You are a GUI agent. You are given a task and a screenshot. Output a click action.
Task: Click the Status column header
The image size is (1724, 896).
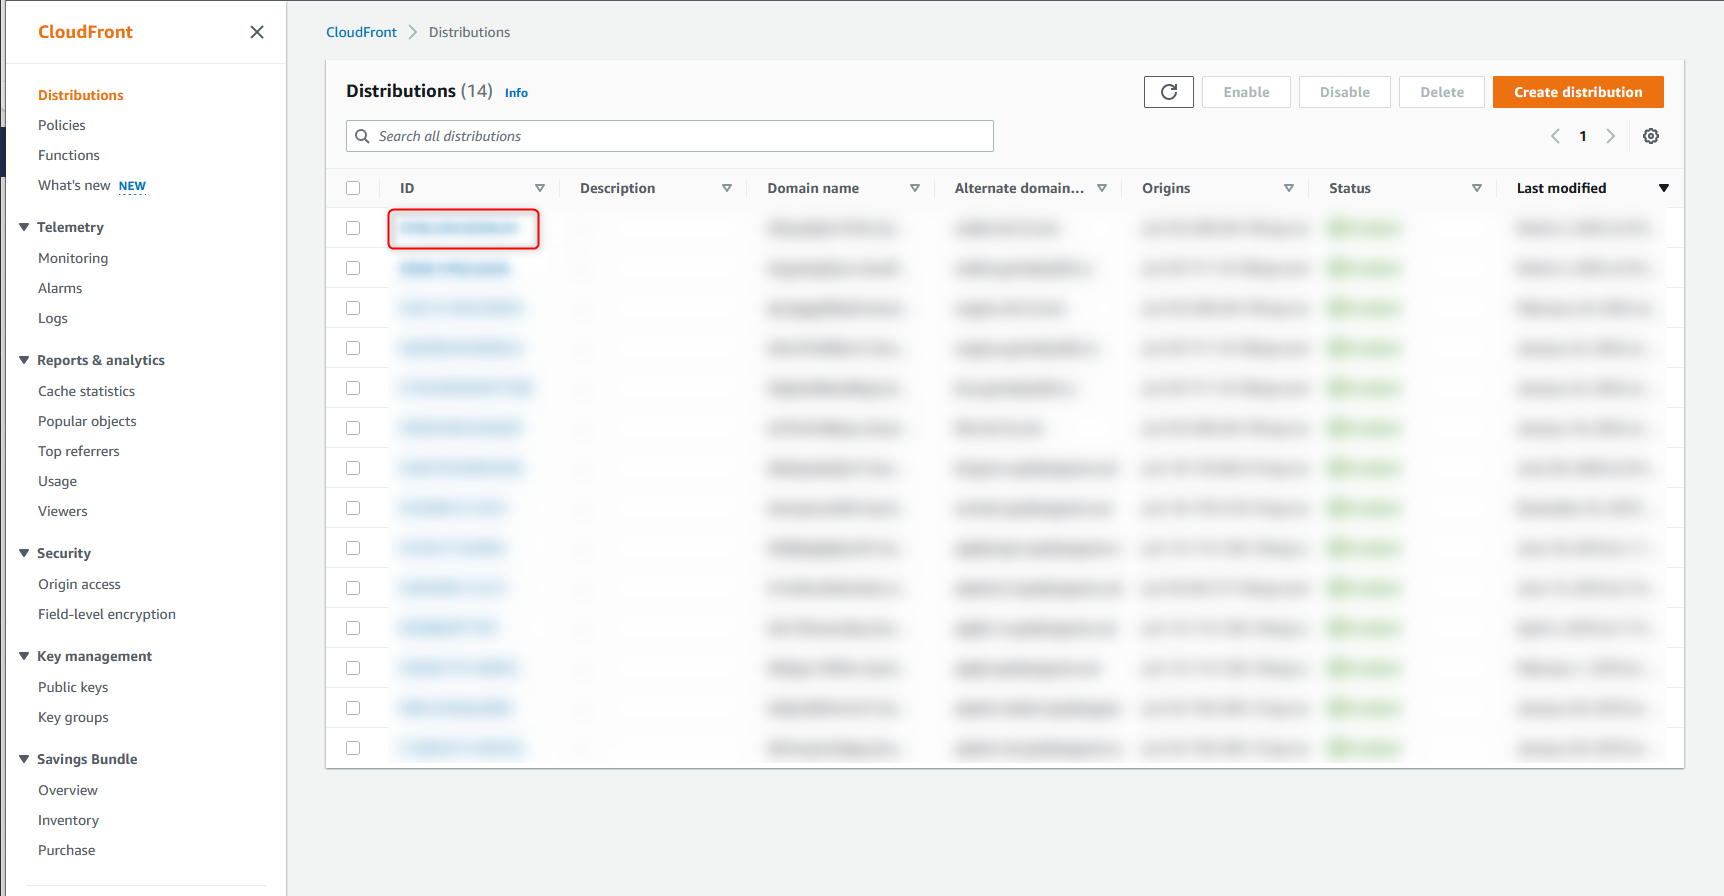tap(1350, 188)
